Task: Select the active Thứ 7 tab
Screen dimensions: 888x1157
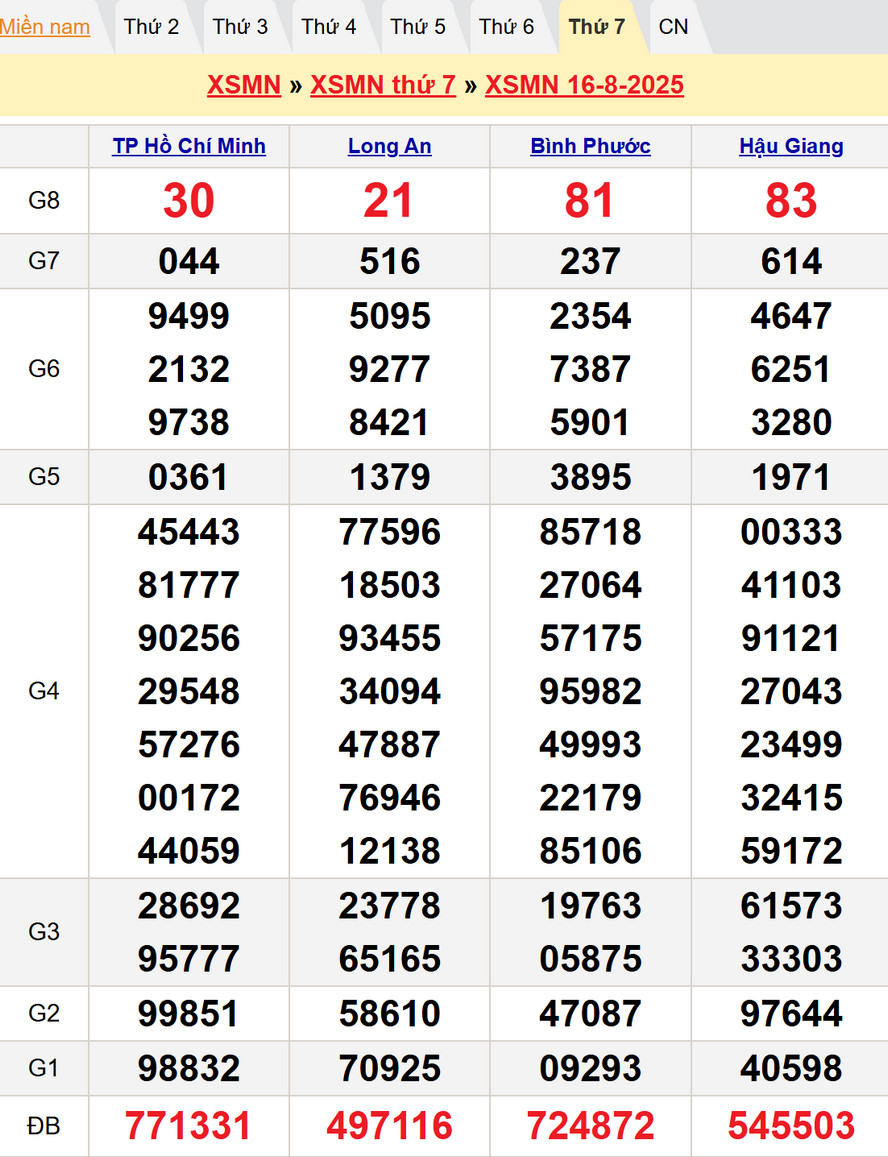Action: click(597, 27)
